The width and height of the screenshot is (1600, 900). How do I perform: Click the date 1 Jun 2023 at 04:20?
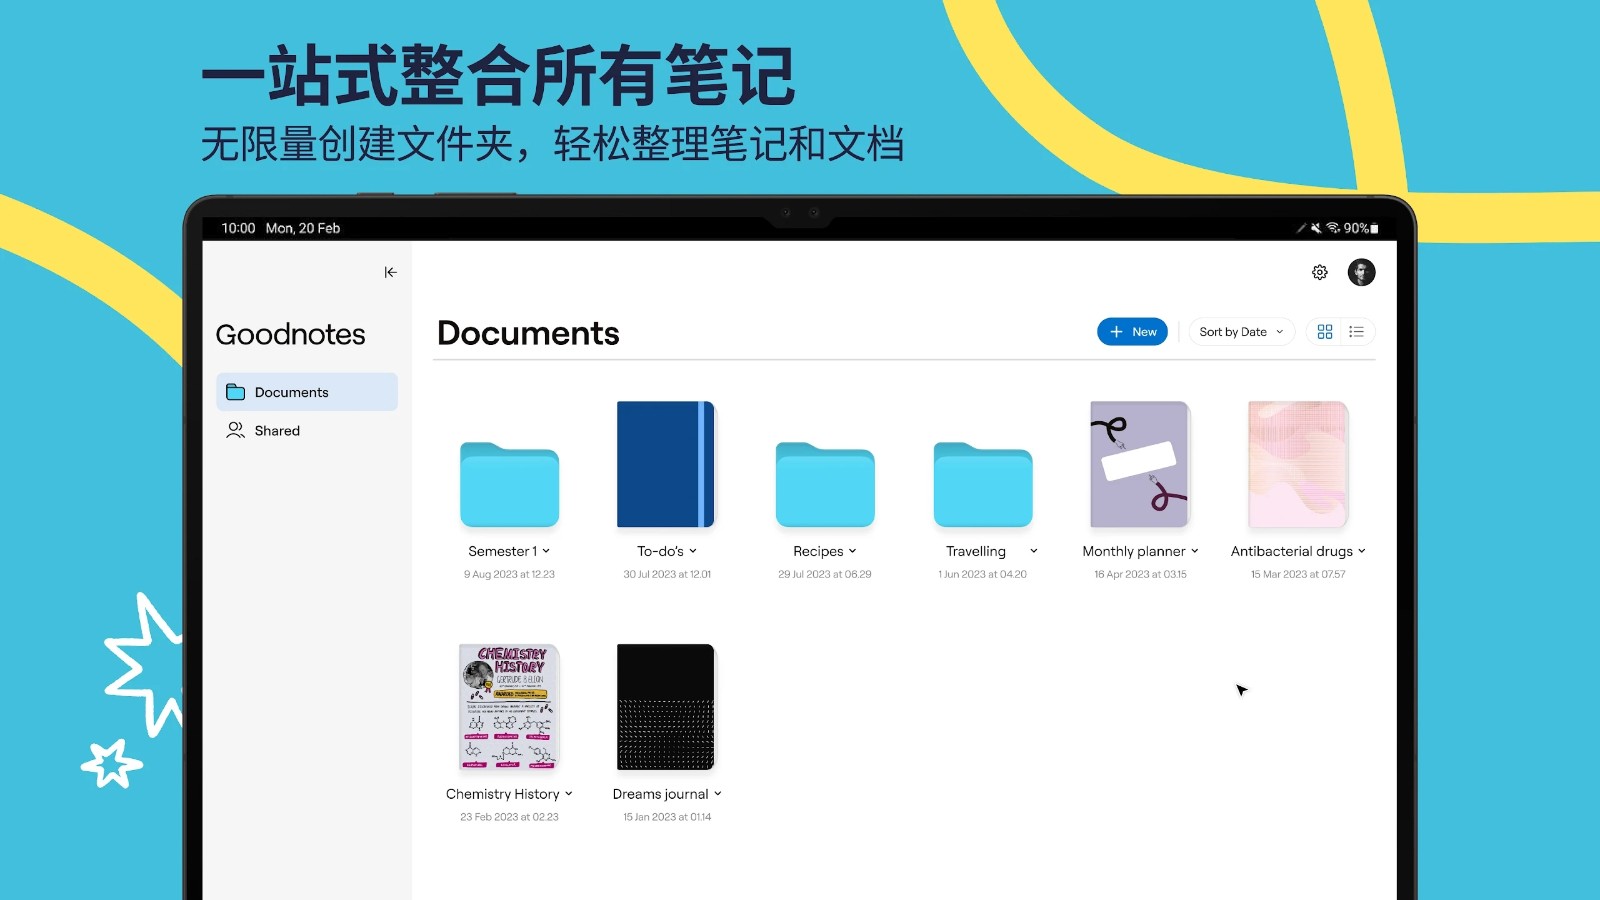click(982, 575)
